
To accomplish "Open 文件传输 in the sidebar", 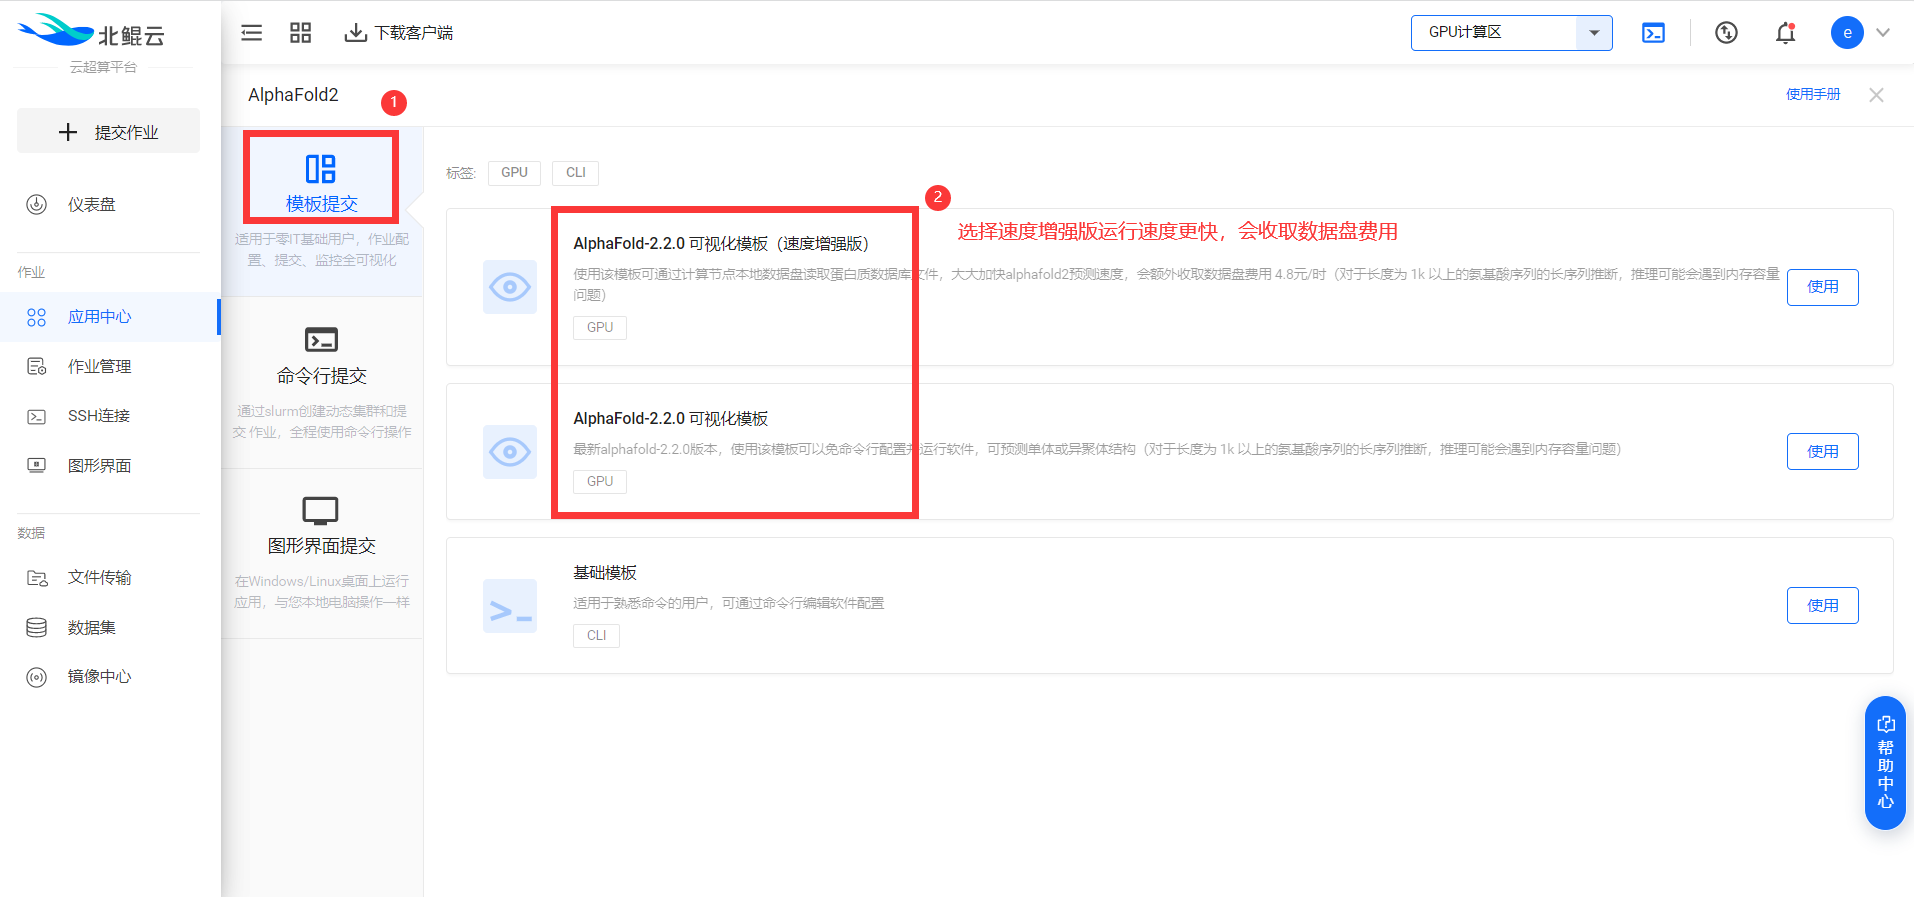I will click(x=110, y=578).
